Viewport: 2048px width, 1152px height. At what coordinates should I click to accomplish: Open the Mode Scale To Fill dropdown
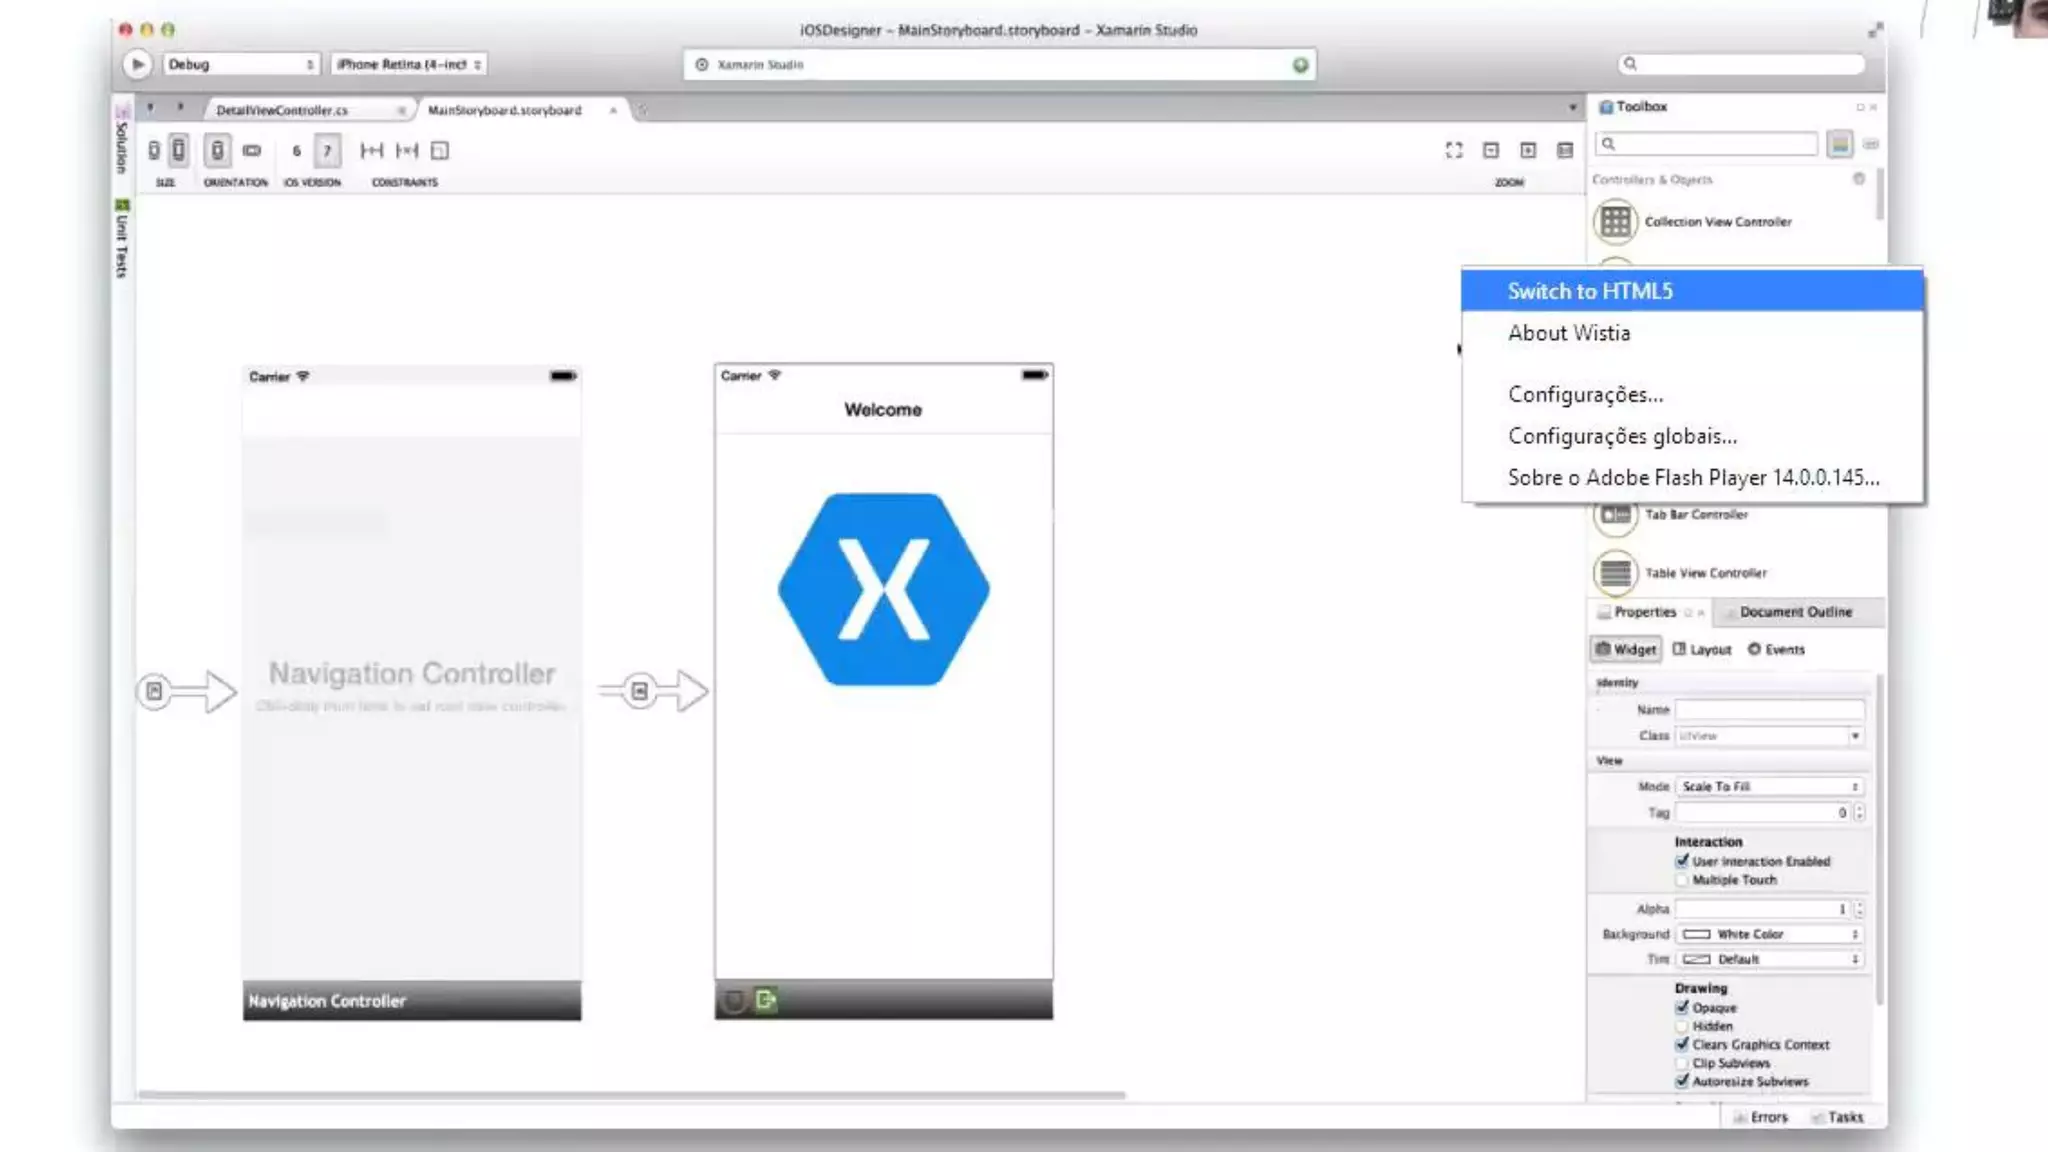(1769, 787)
